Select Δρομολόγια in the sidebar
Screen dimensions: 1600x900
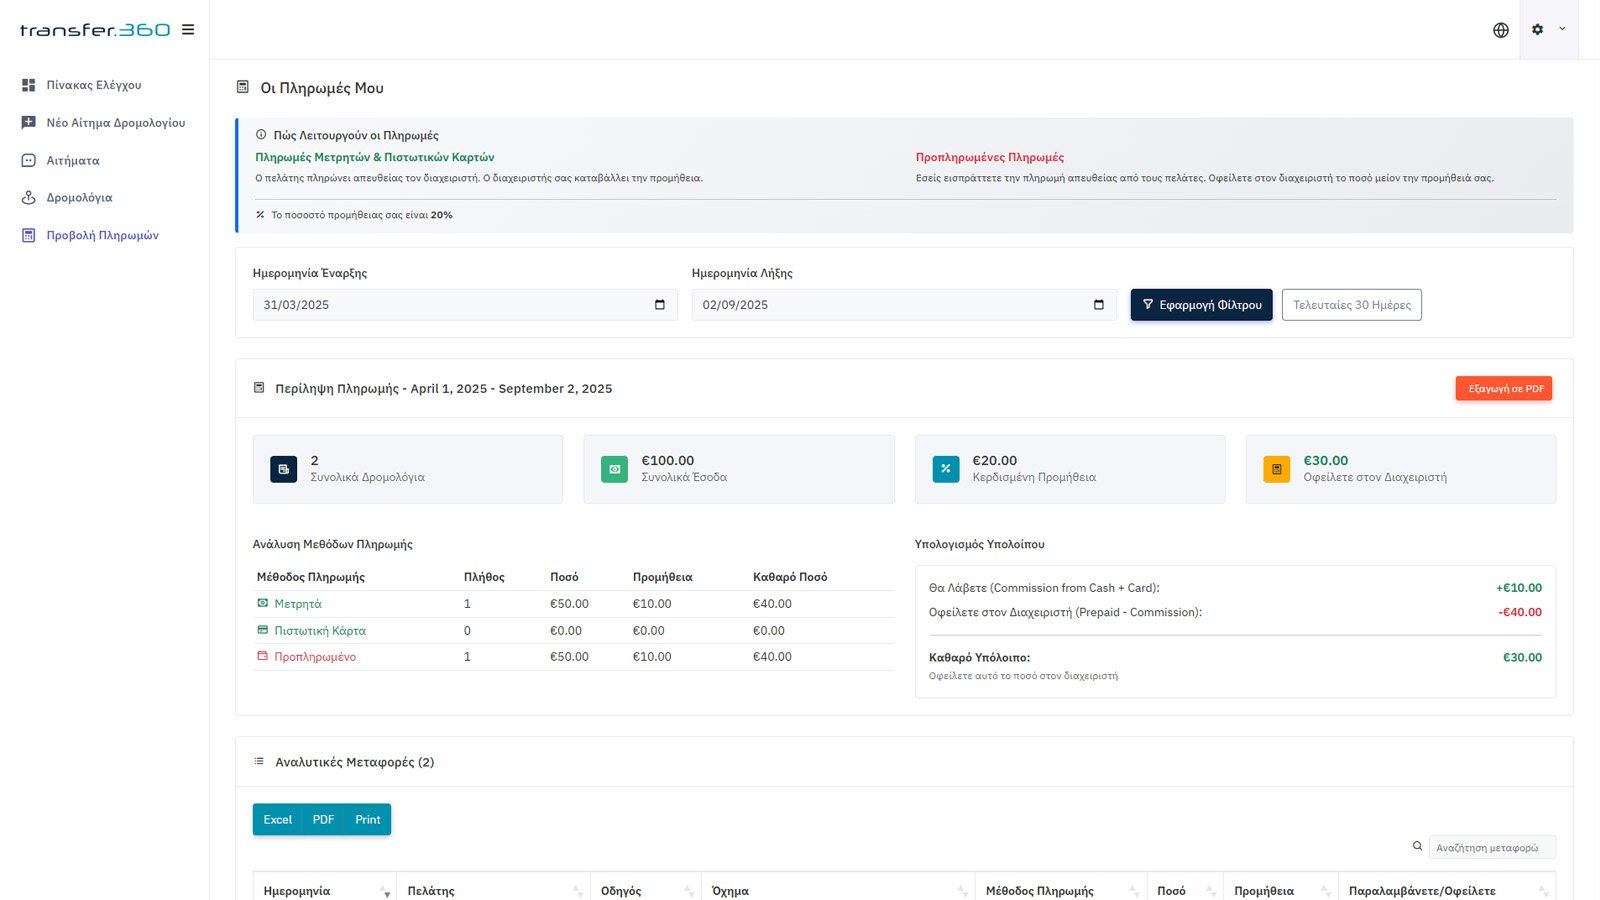click(79, 198)
